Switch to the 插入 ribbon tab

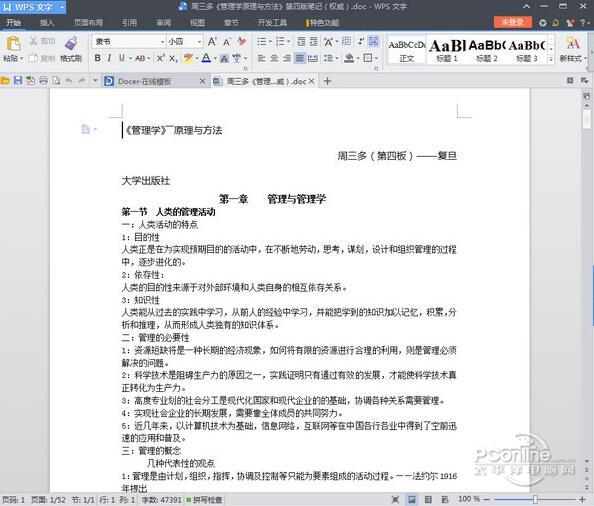[x=47, y=23]
